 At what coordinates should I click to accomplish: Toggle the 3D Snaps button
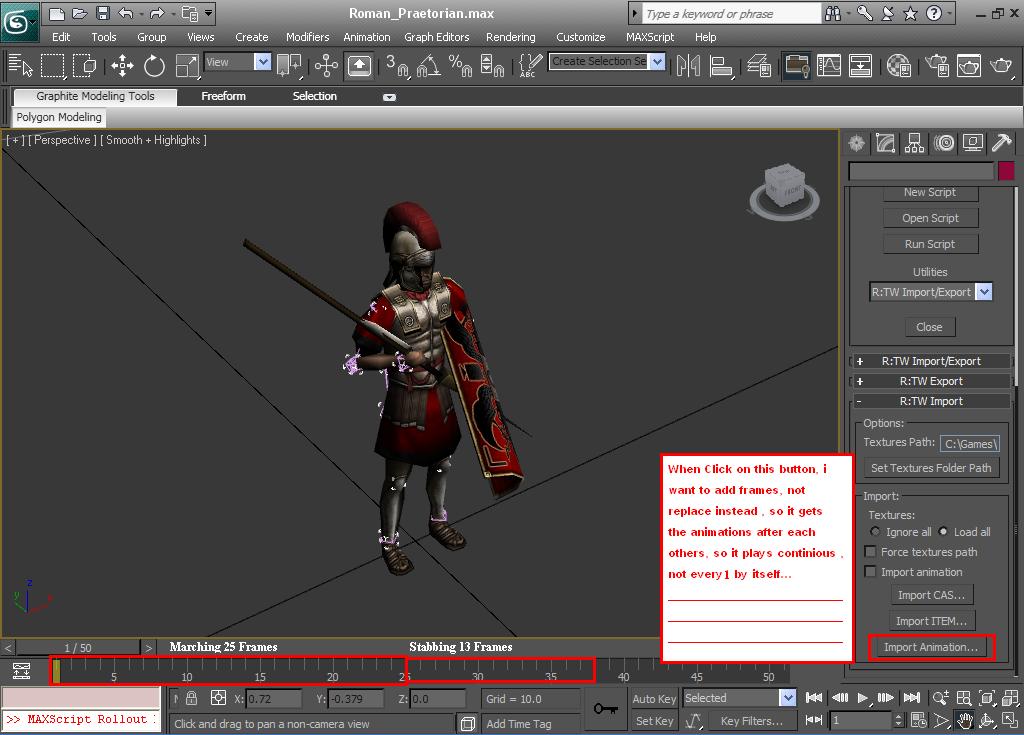(x=397, y=65)
